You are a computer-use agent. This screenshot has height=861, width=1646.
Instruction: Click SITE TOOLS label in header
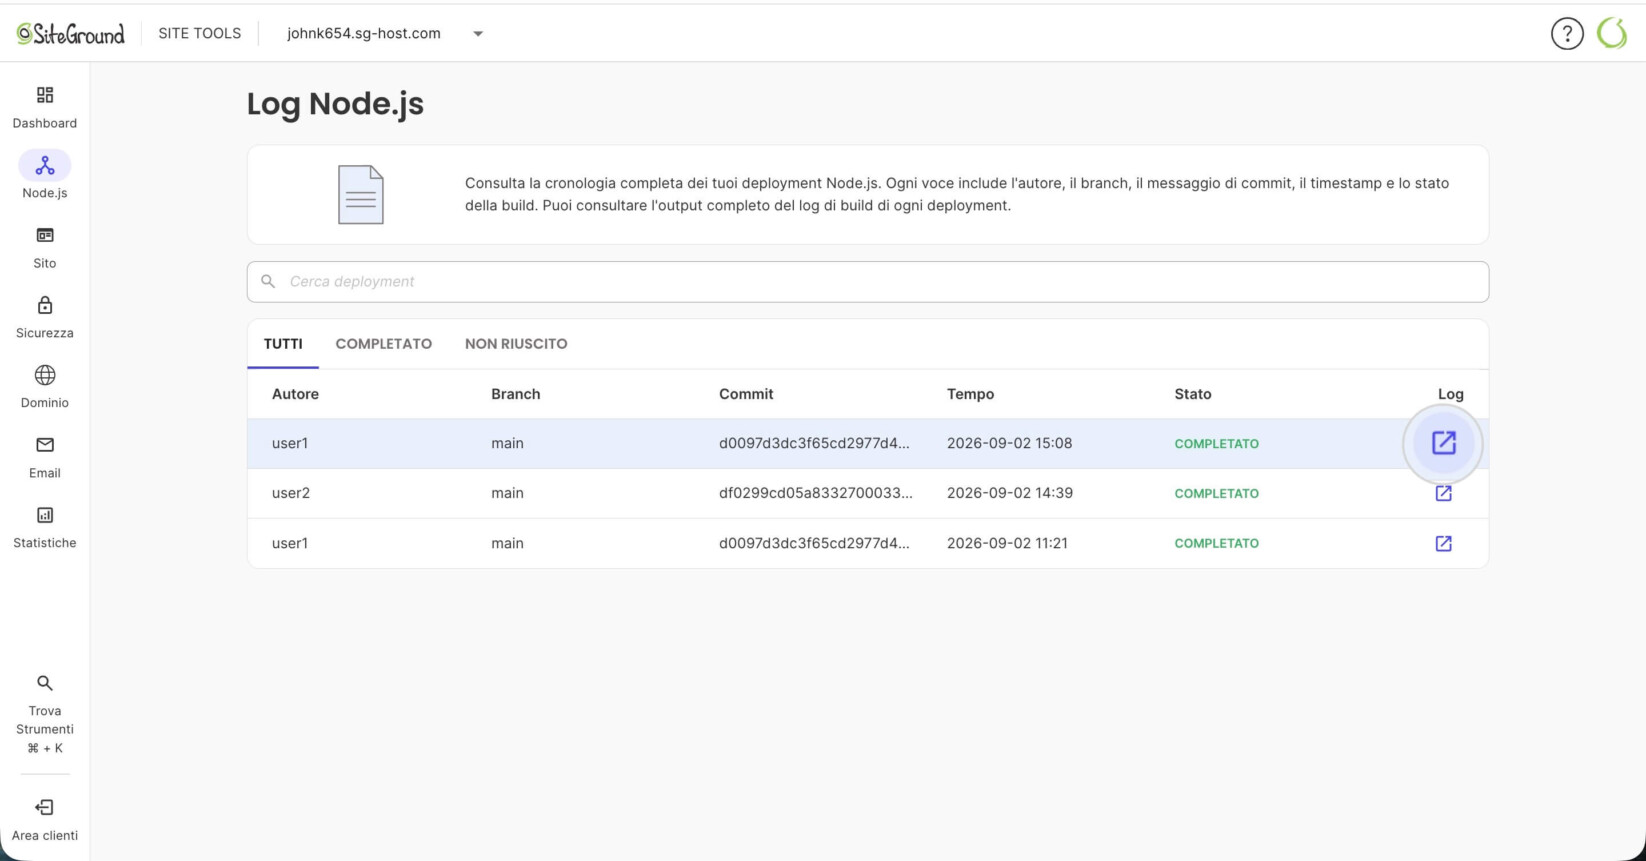point(200,33)
